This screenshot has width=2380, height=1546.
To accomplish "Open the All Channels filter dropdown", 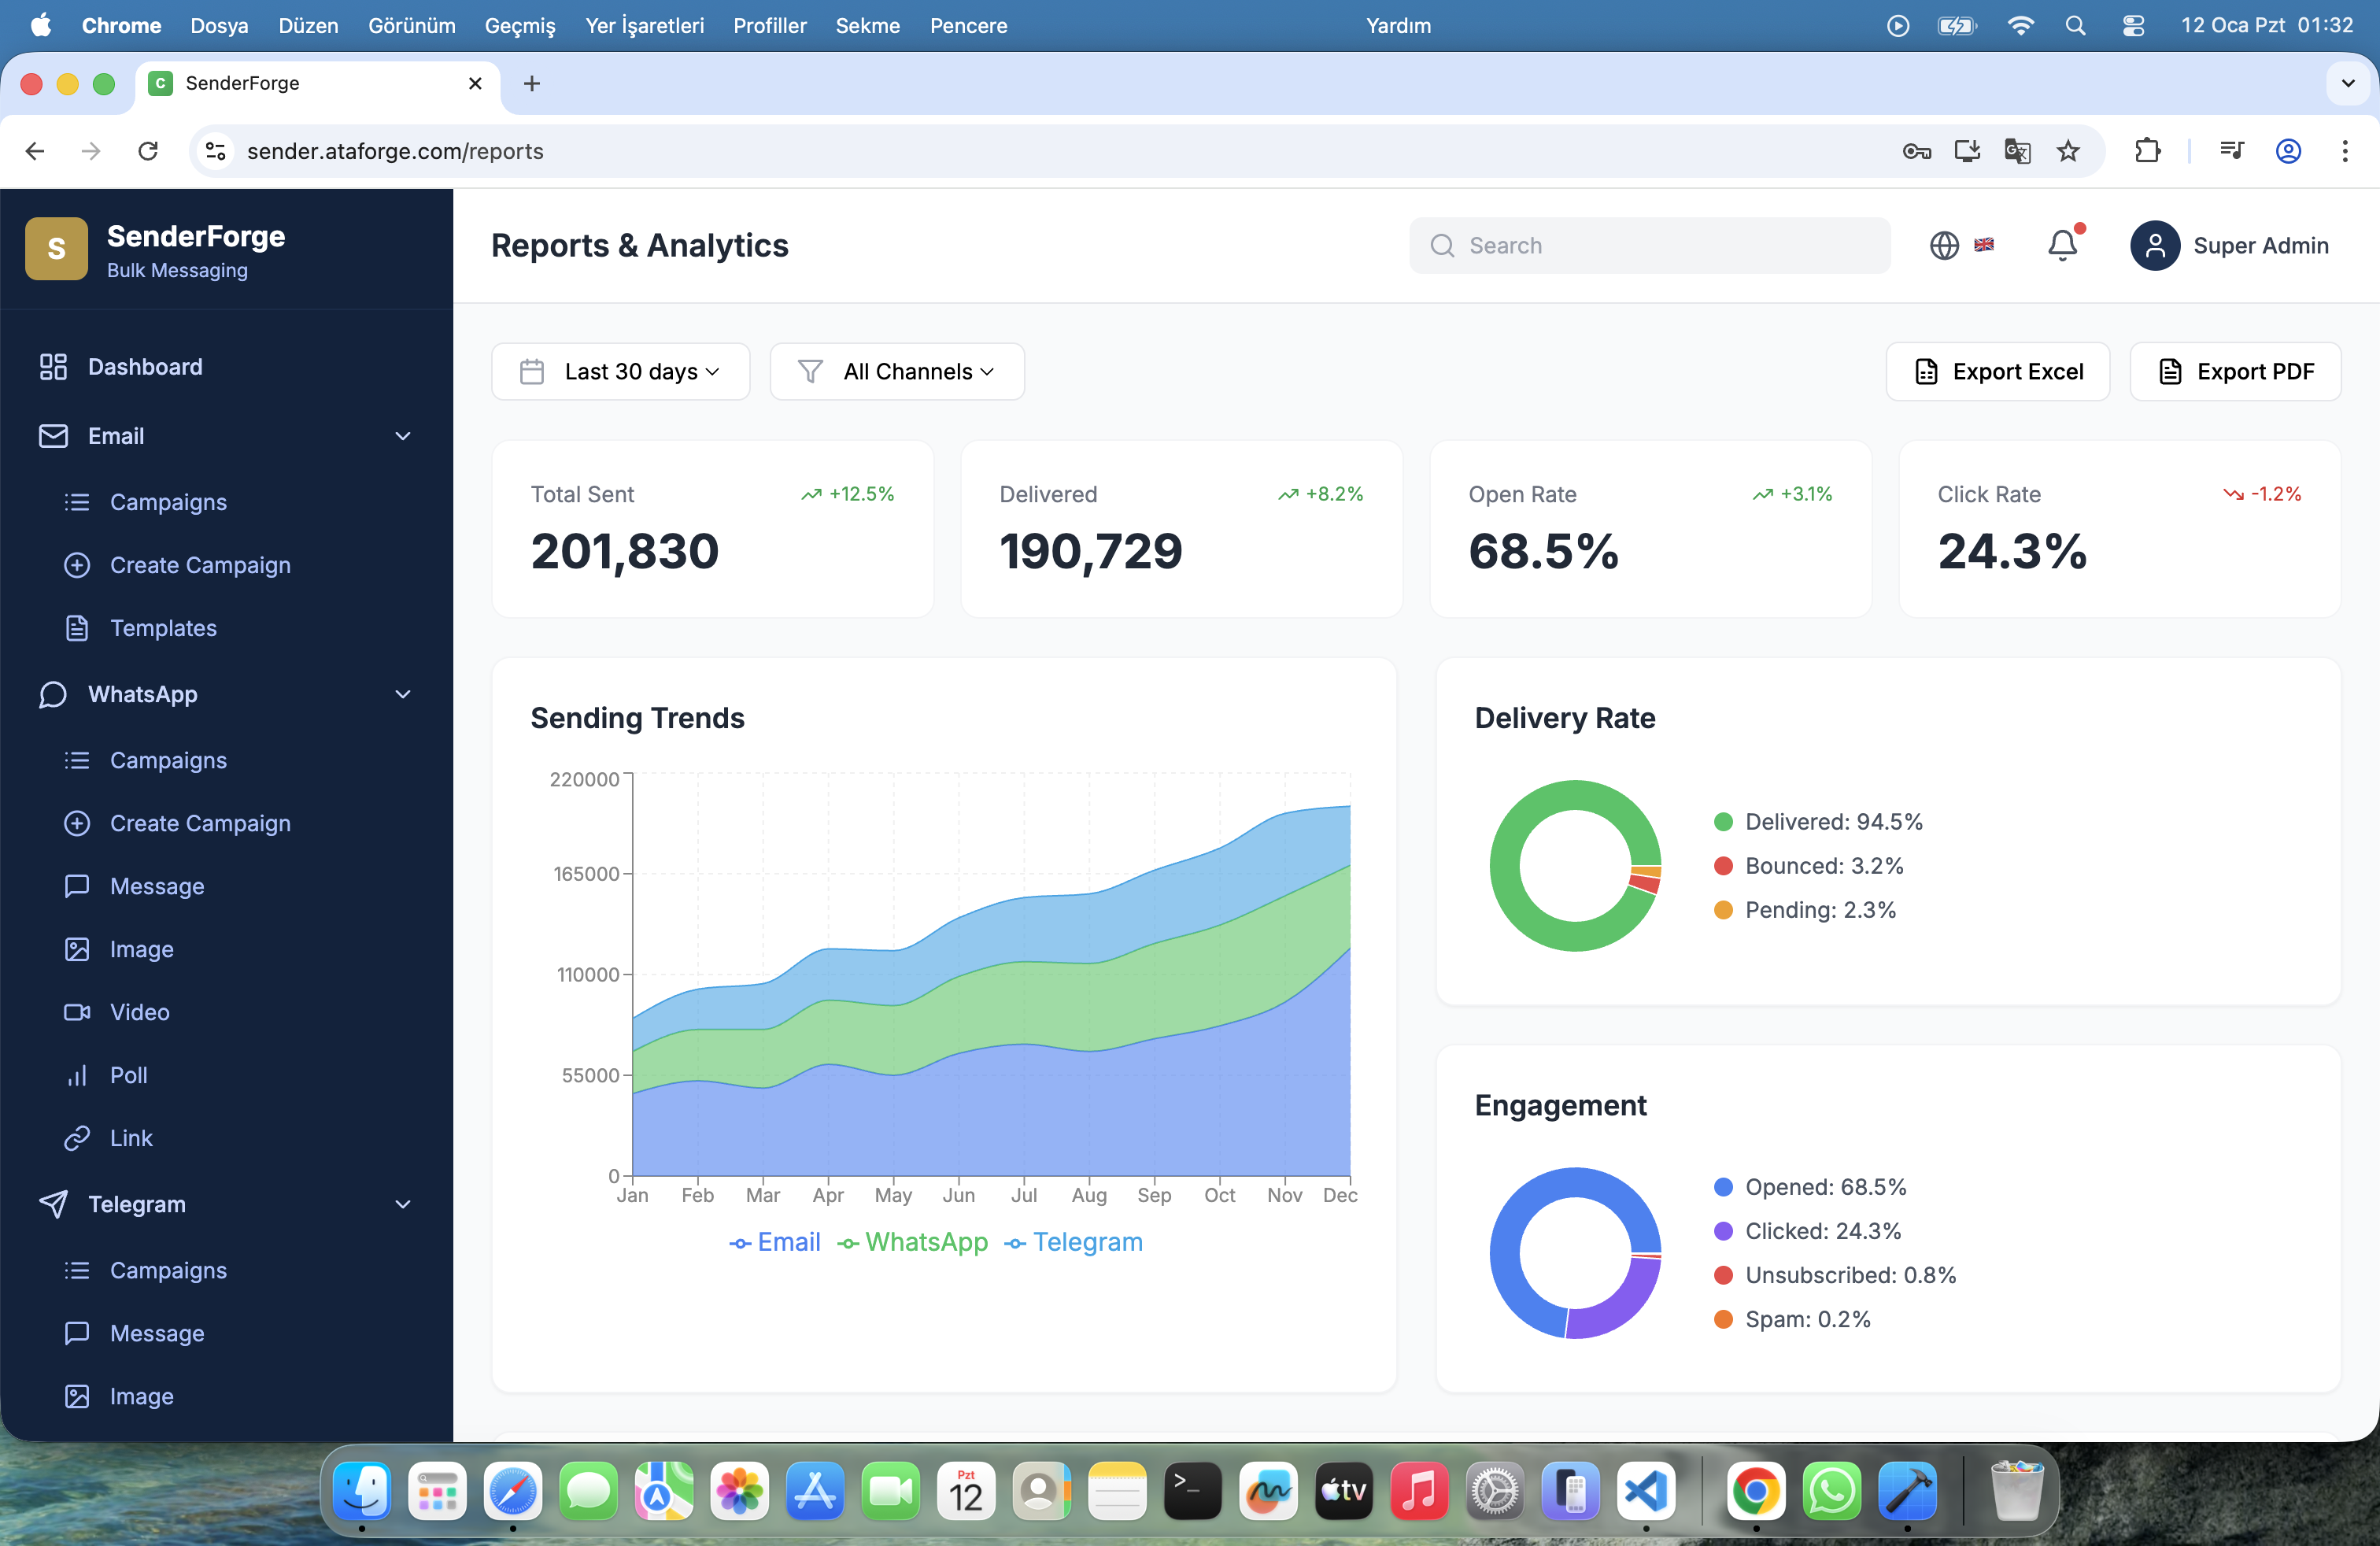I will [897, 372].
